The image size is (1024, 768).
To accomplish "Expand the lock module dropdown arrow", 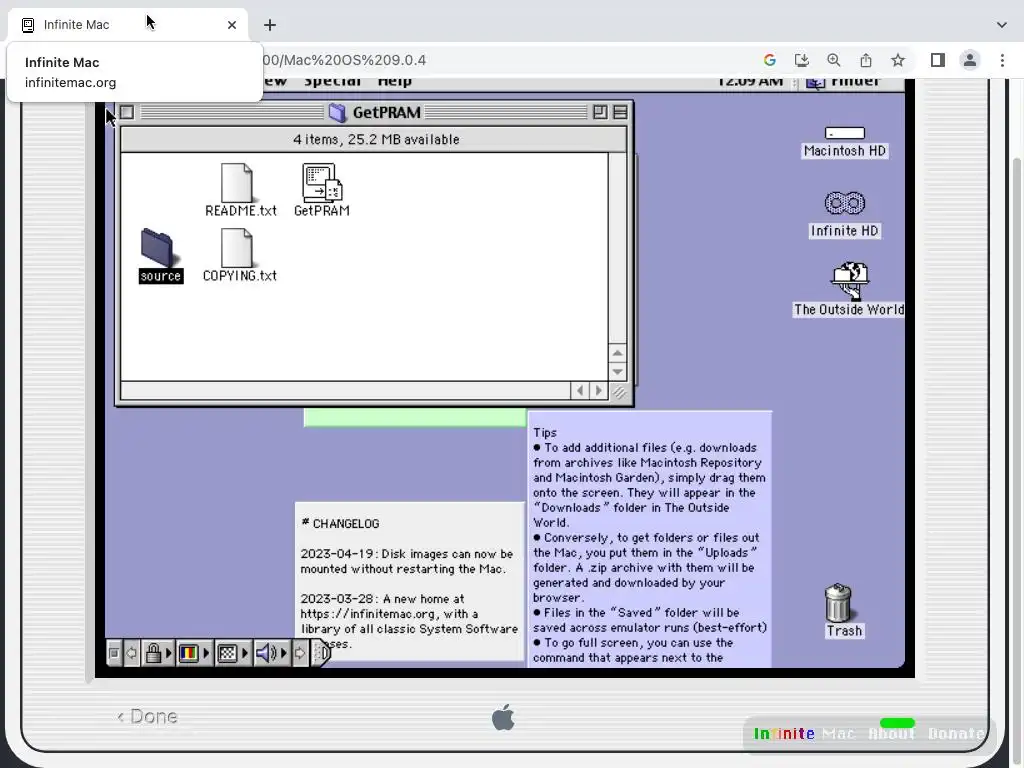I will (x=168, y=653).
